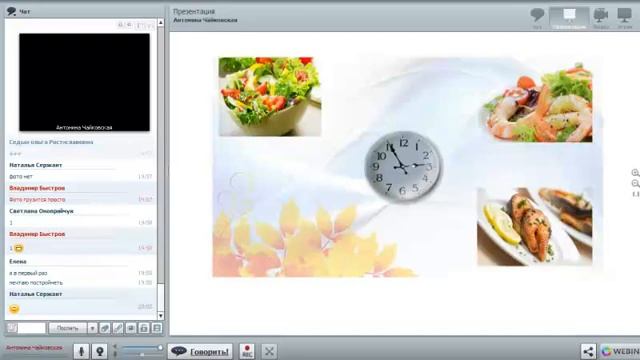The width and height of the screenshot is (640, 360).
Task: Click the clock image on the slide
Action: (403, 166)
